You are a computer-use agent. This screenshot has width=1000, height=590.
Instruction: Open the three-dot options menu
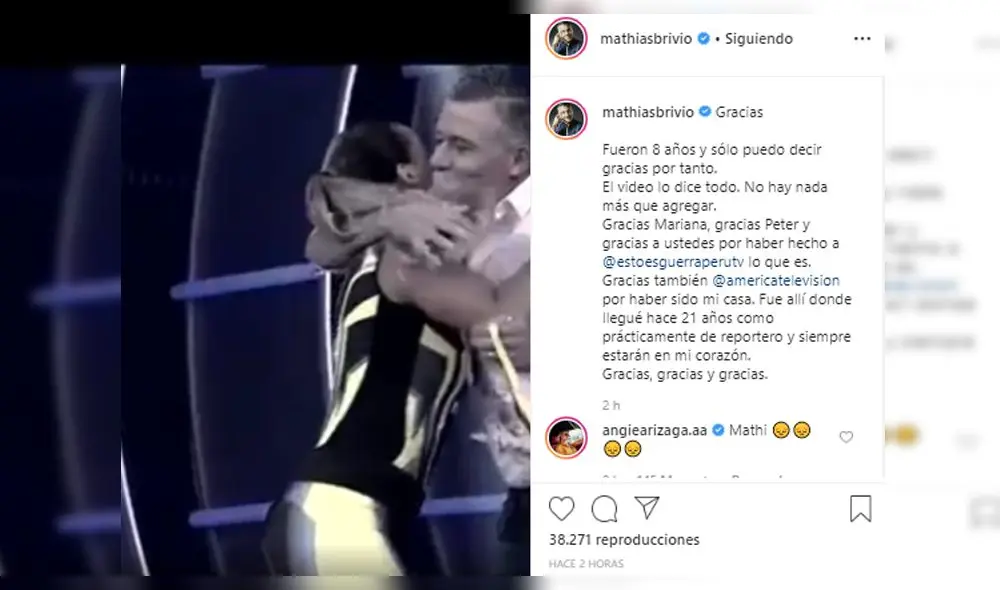[862, 39]
